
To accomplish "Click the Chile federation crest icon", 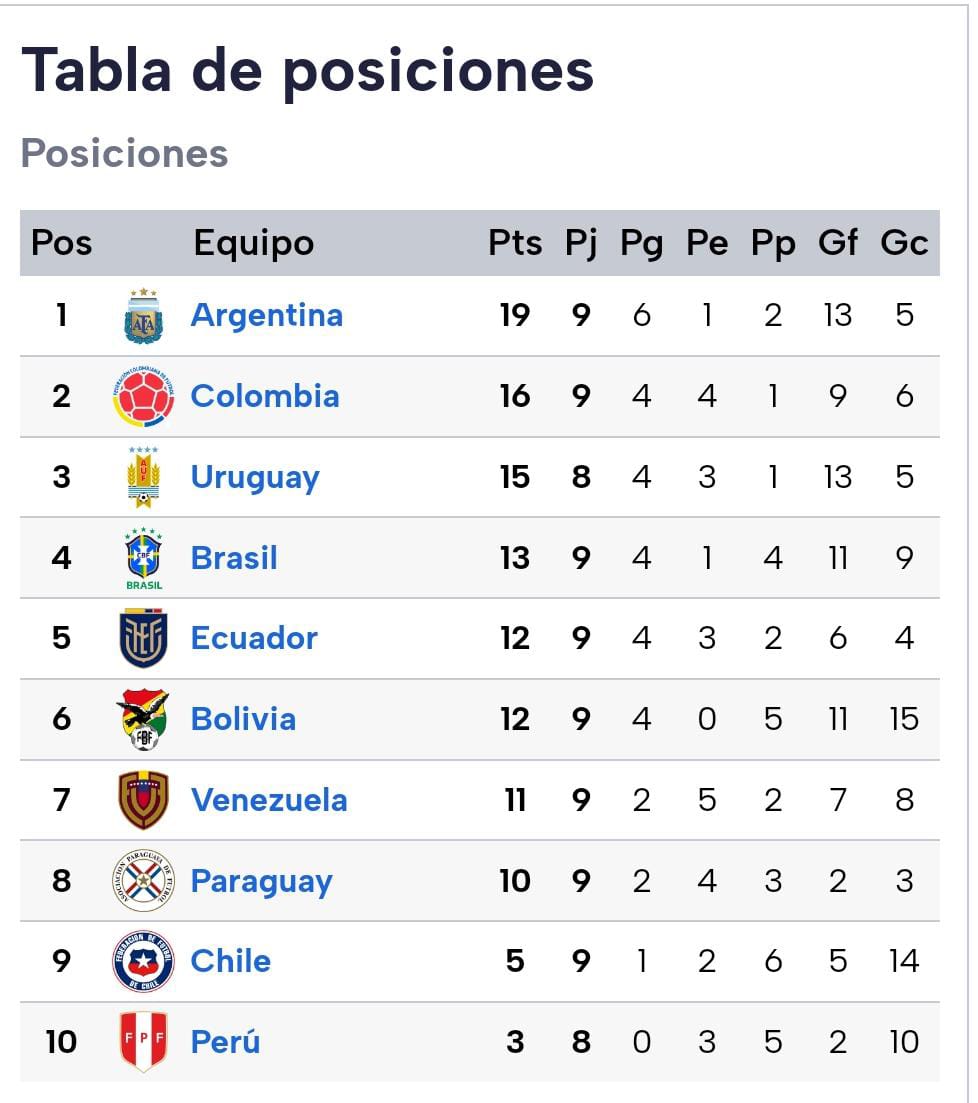I will click(143, 962).
